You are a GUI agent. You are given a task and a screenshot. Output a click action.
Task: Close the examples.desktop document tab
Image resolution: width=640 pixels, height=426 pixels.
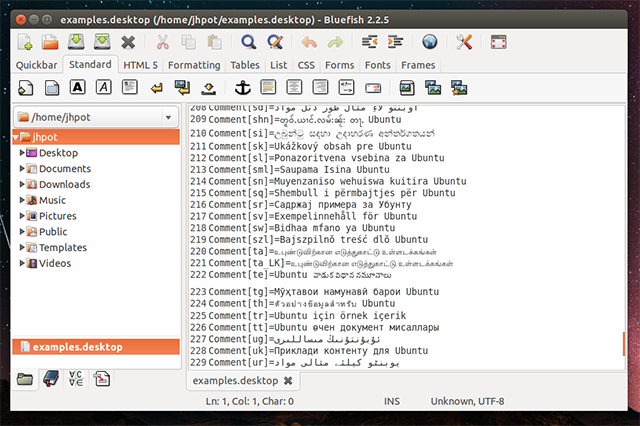[x=288, y=381]
